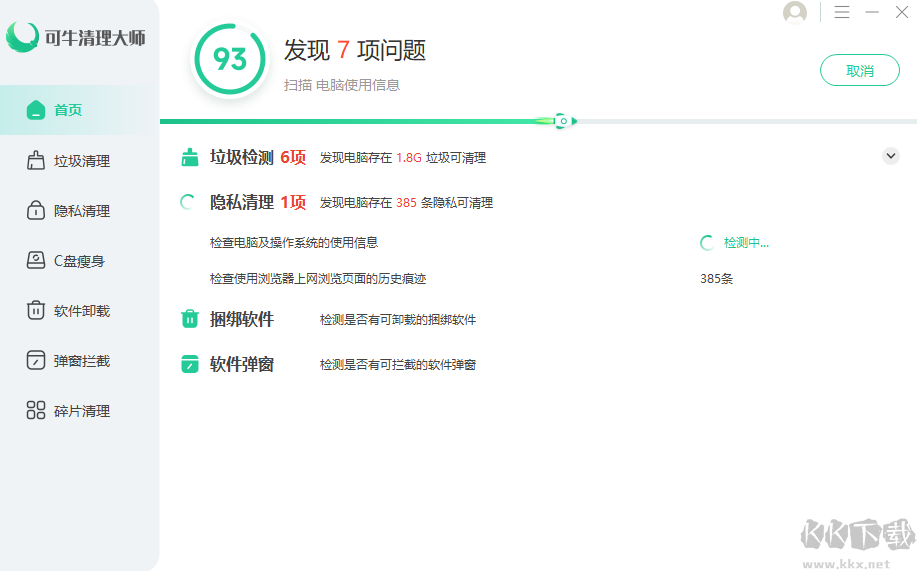917x571 pixels.
Task: Click the green trash 捆绑软件 icon
Action: pos(189,319)
